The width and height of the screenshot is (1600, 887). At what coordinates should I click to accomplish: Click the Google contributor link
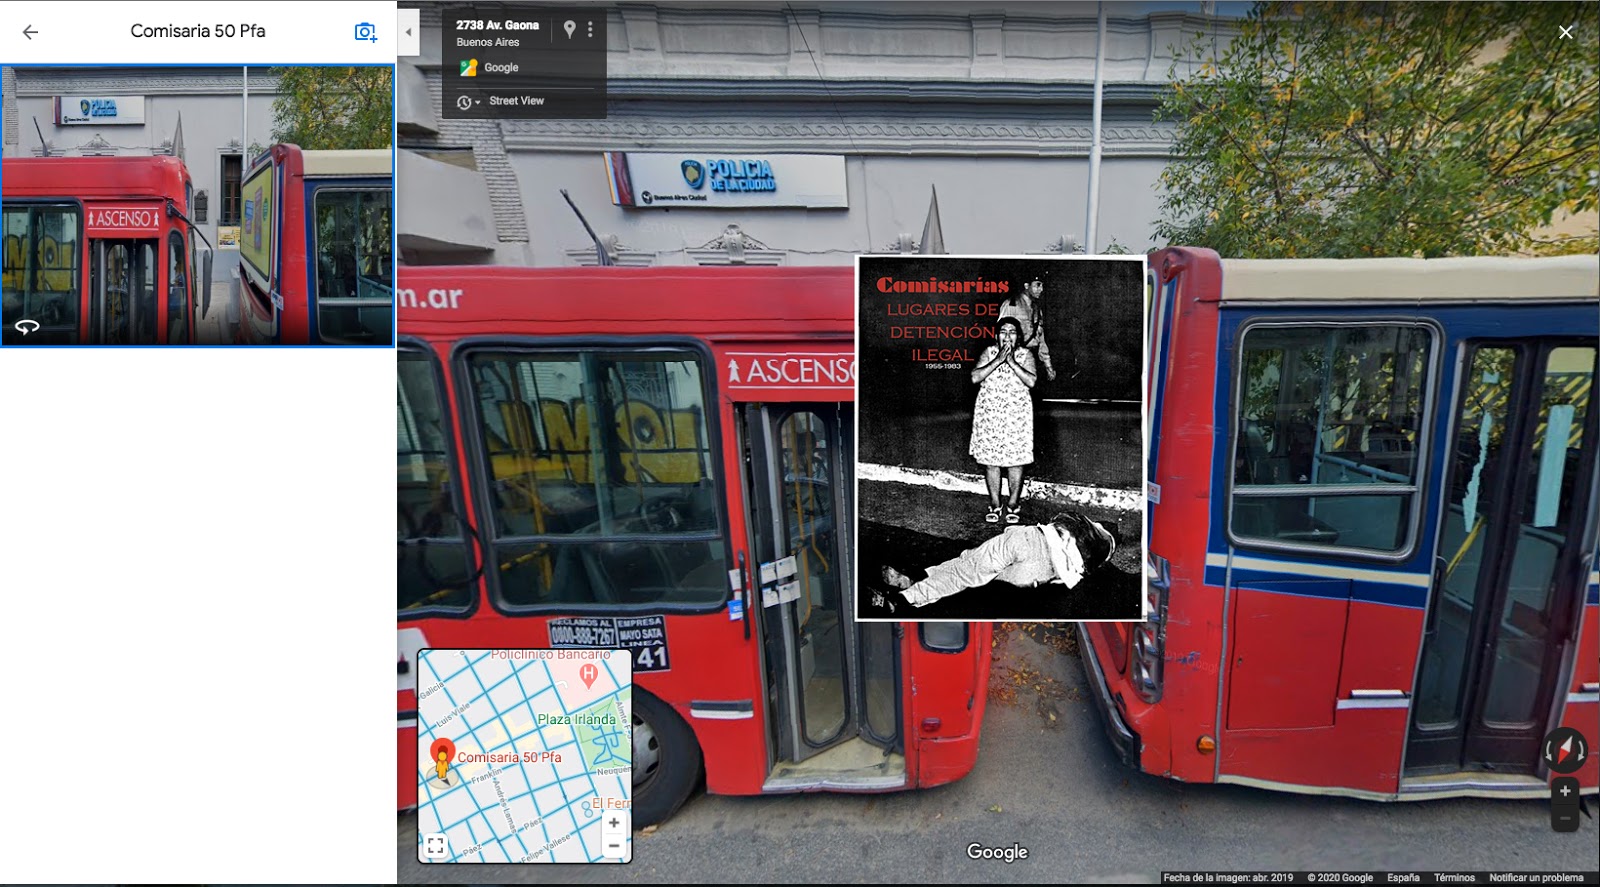pyautogui.click(x=501, y=68)
